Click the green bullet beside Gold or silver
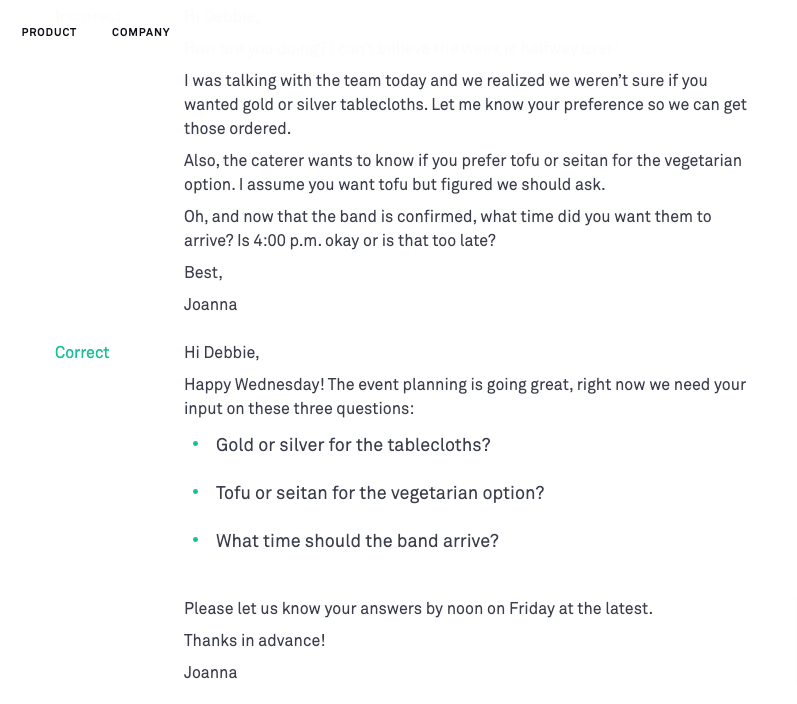Screen dimensions: 797x704 [196, 444]
